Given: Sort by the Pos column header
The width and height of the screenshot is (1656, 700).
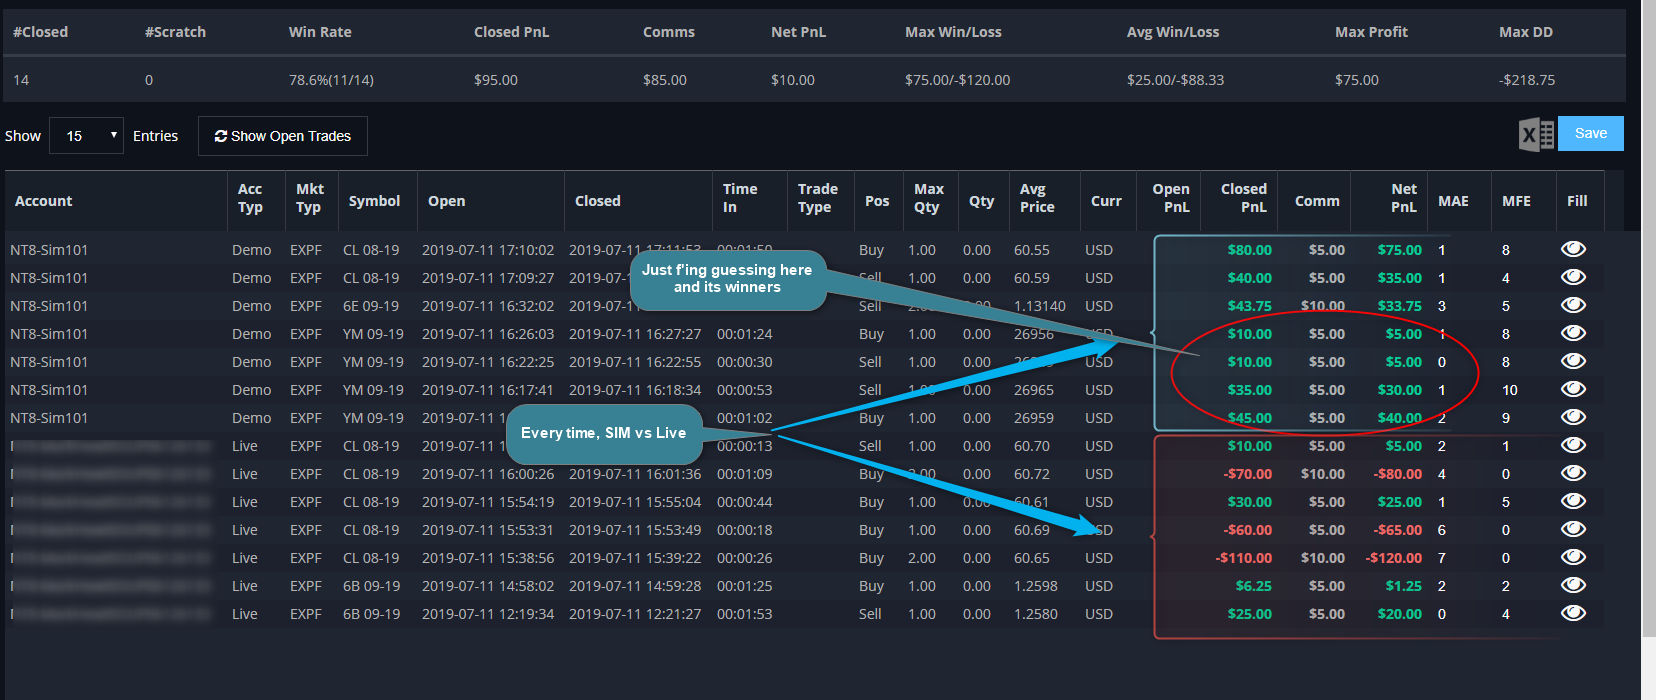Looking at the screenshot, I should point(879,201).
